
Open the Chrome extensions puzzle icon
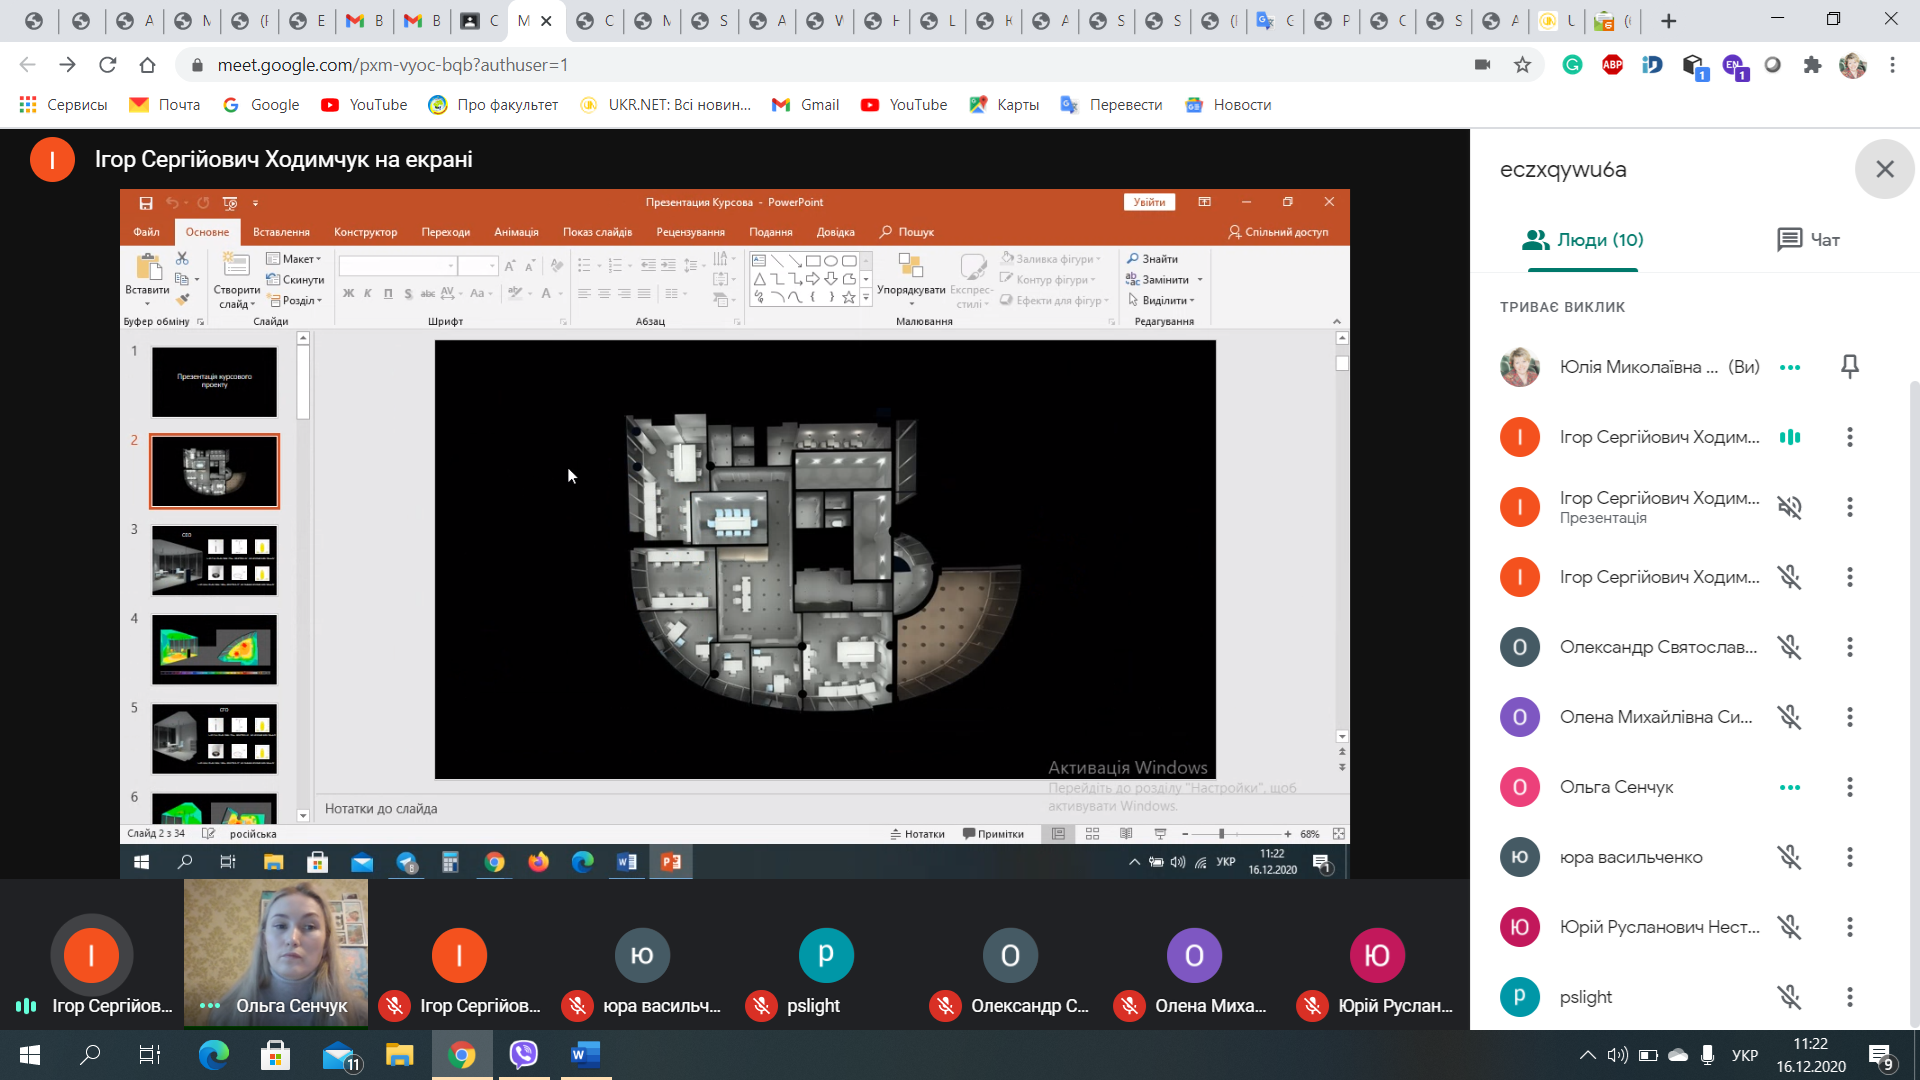click(x=1812, y=65)
